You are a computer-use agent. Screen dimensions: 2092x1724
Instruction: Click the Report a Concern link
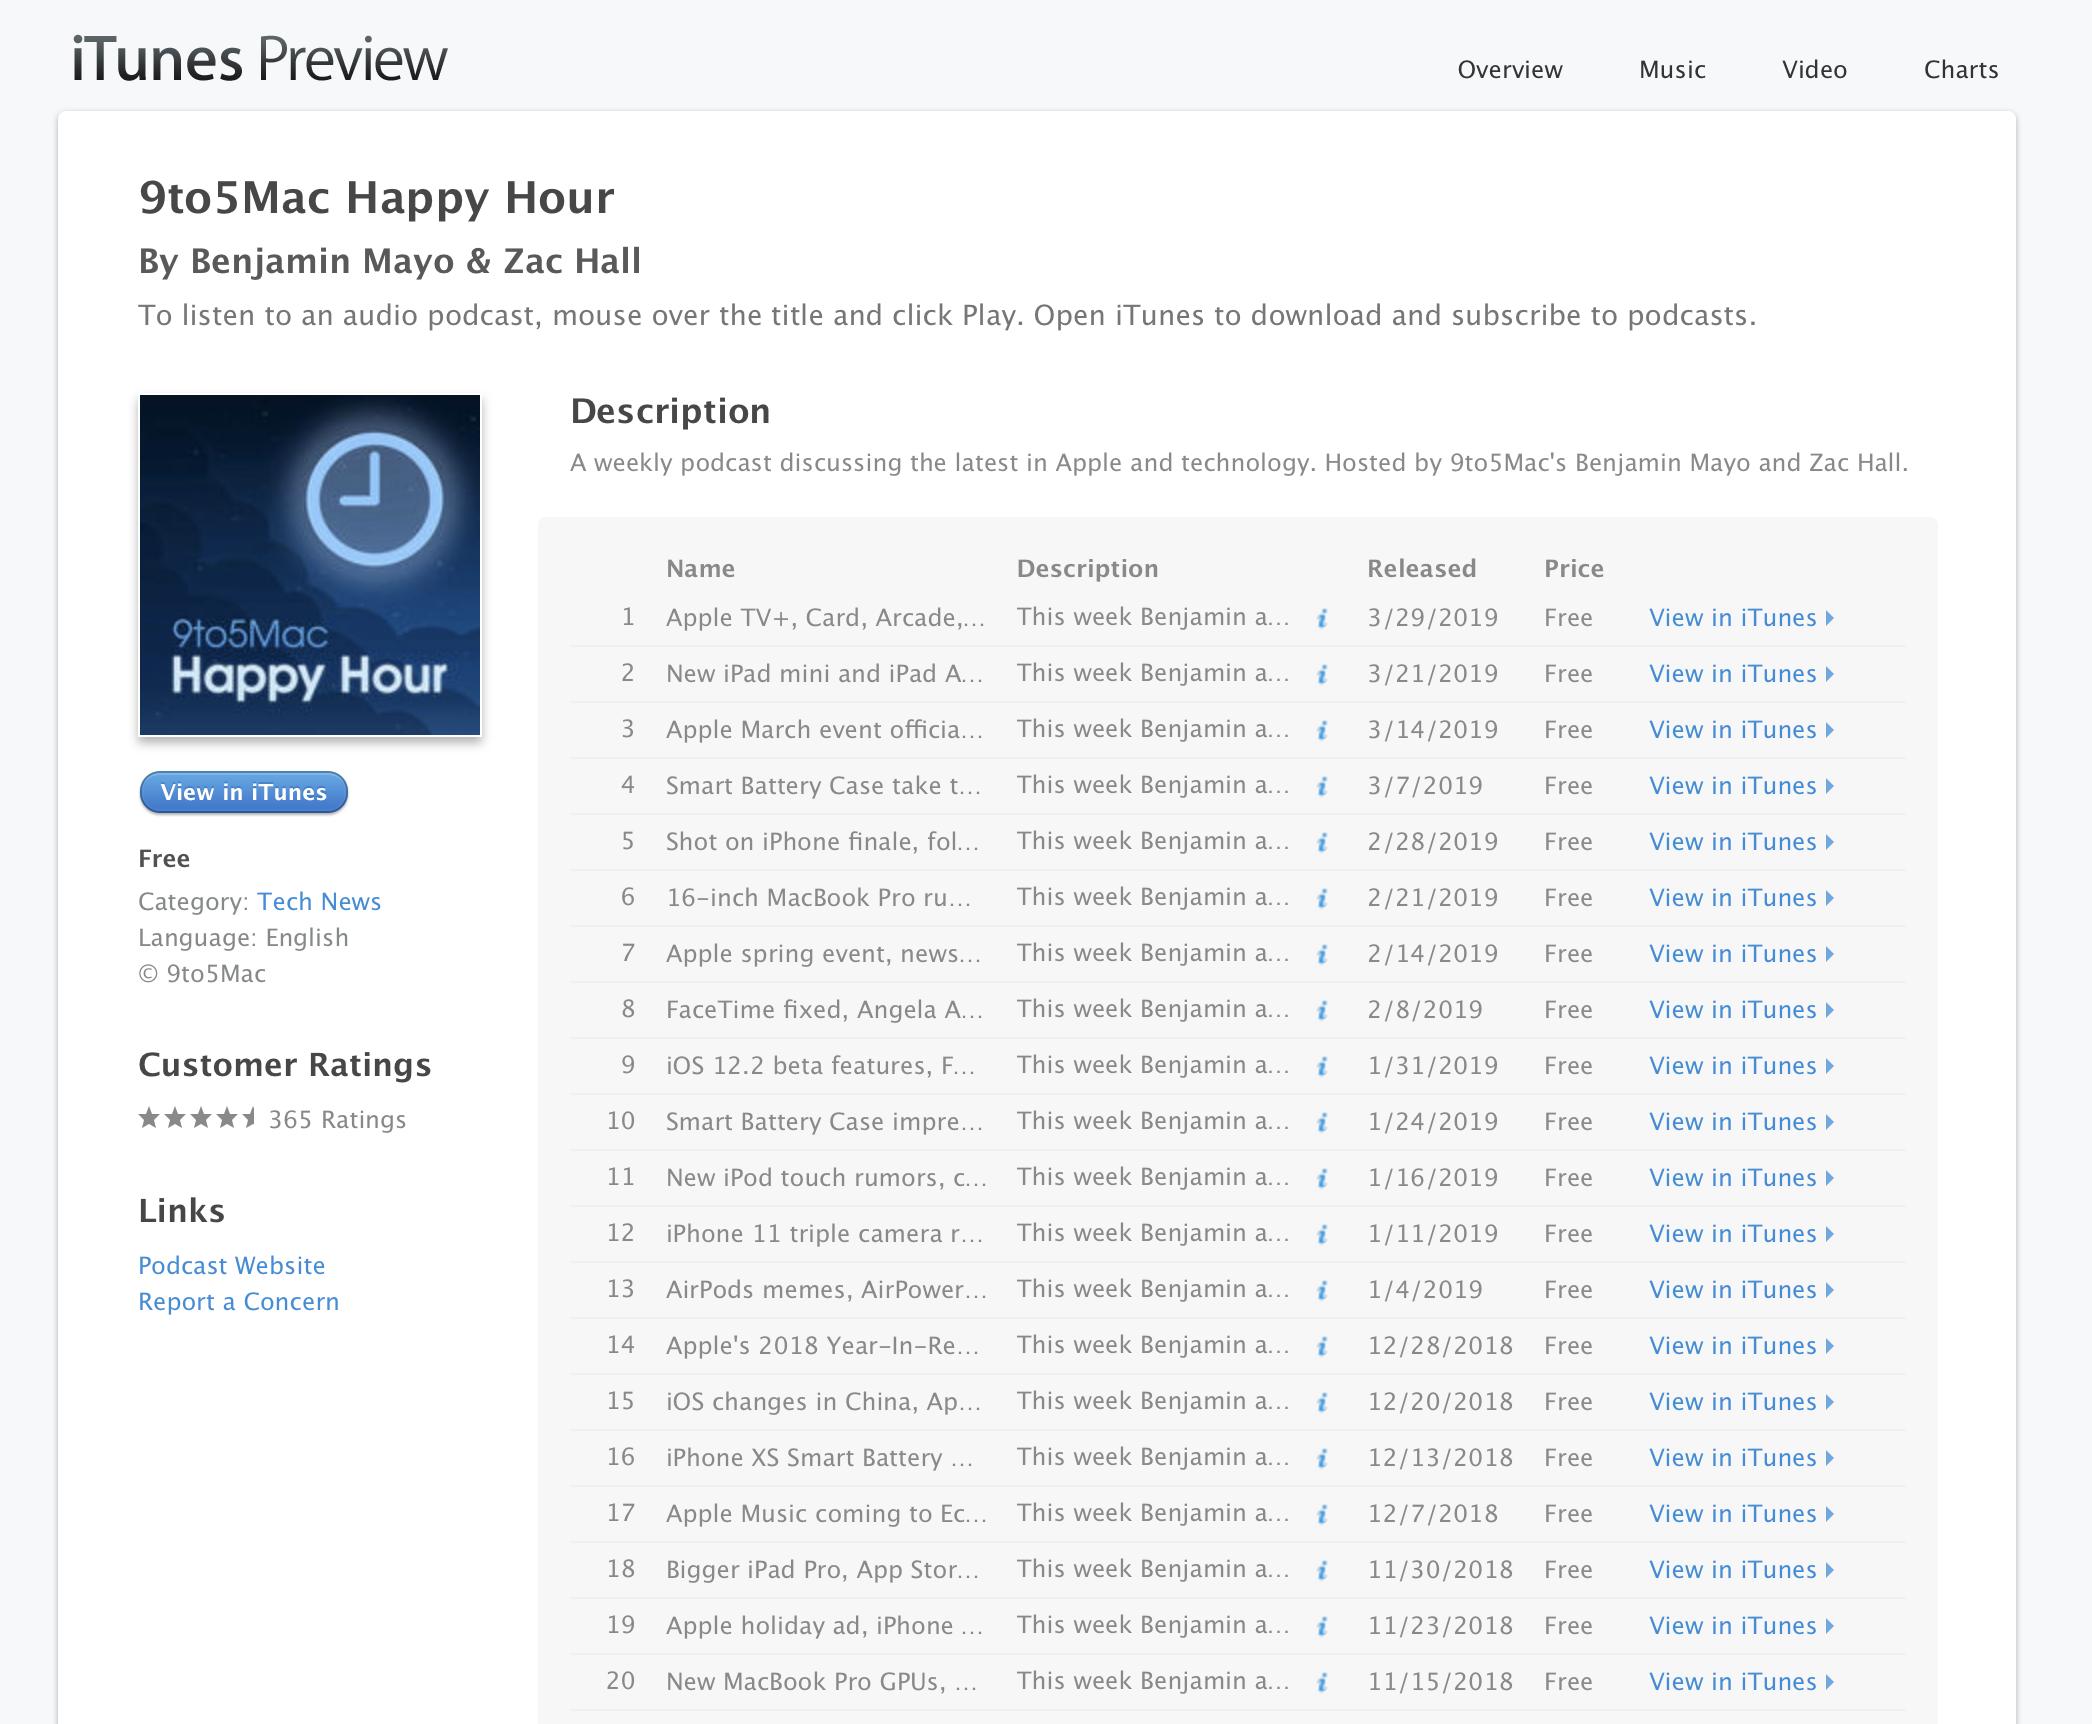238,1300
